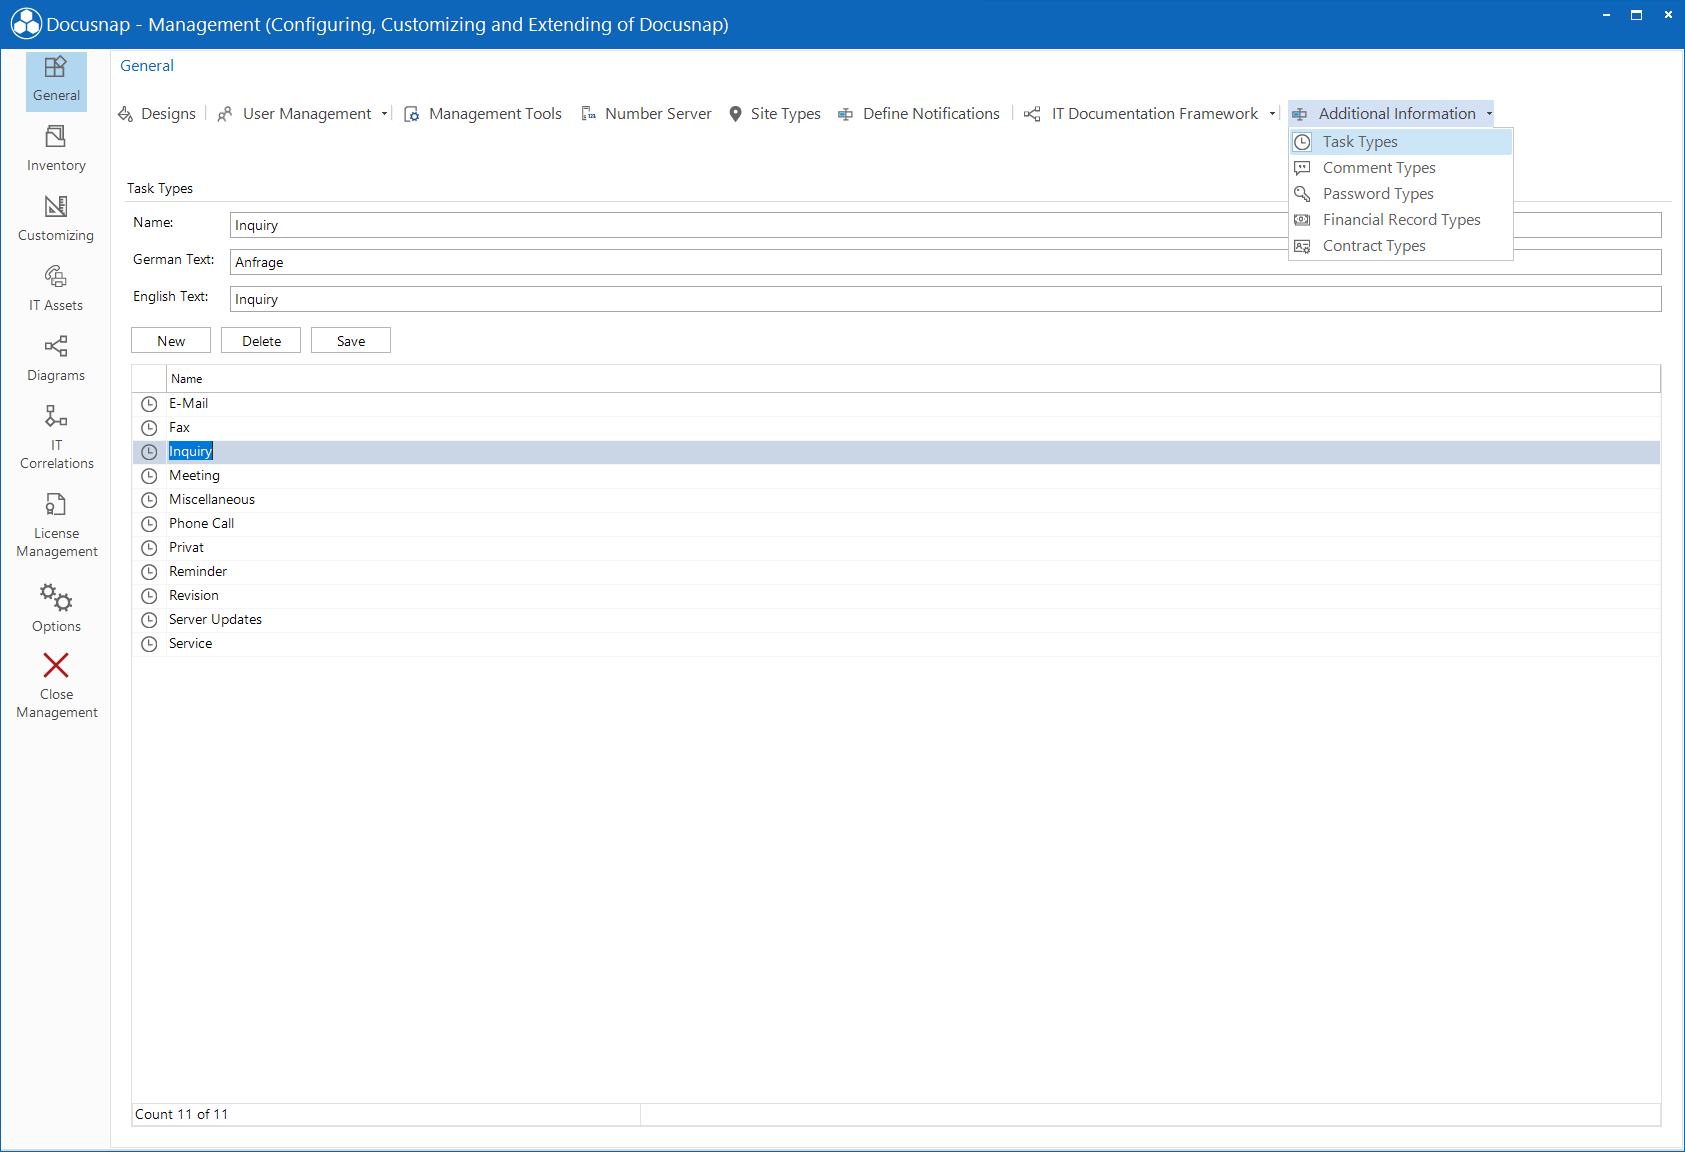Open the Site Types toolbar item
The image size is (1685, 1152).
click(x=775, y=114)
